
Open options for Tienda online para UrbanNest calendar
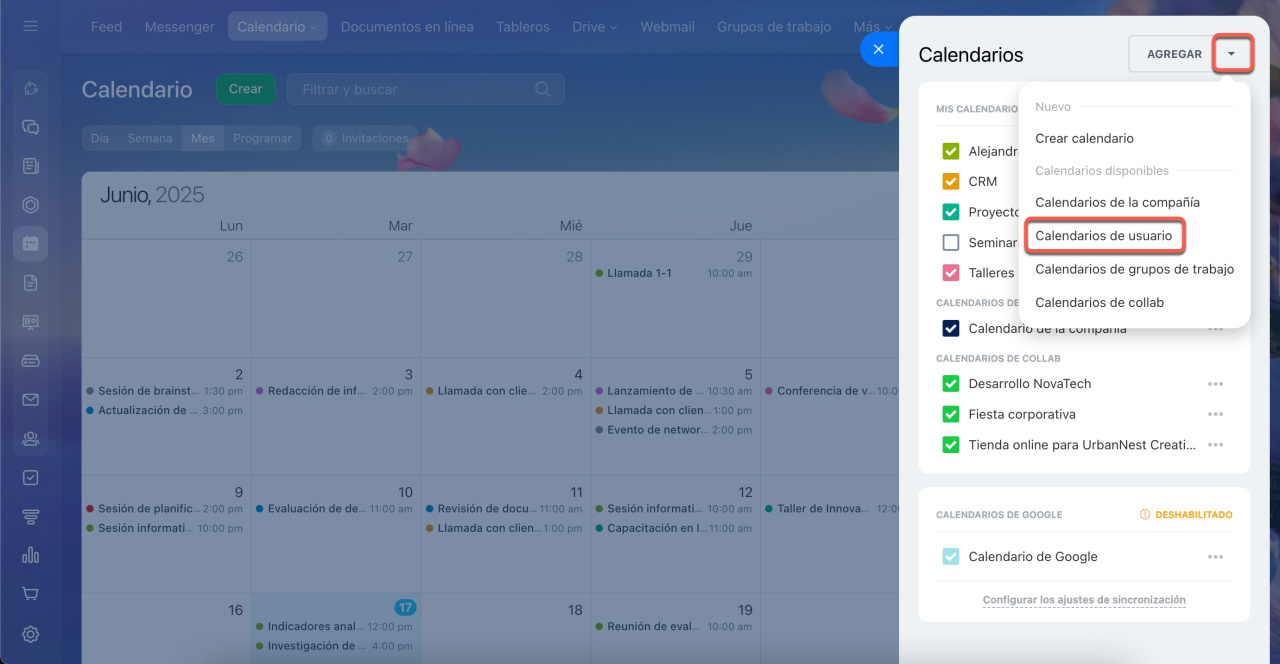point(1215,445)
